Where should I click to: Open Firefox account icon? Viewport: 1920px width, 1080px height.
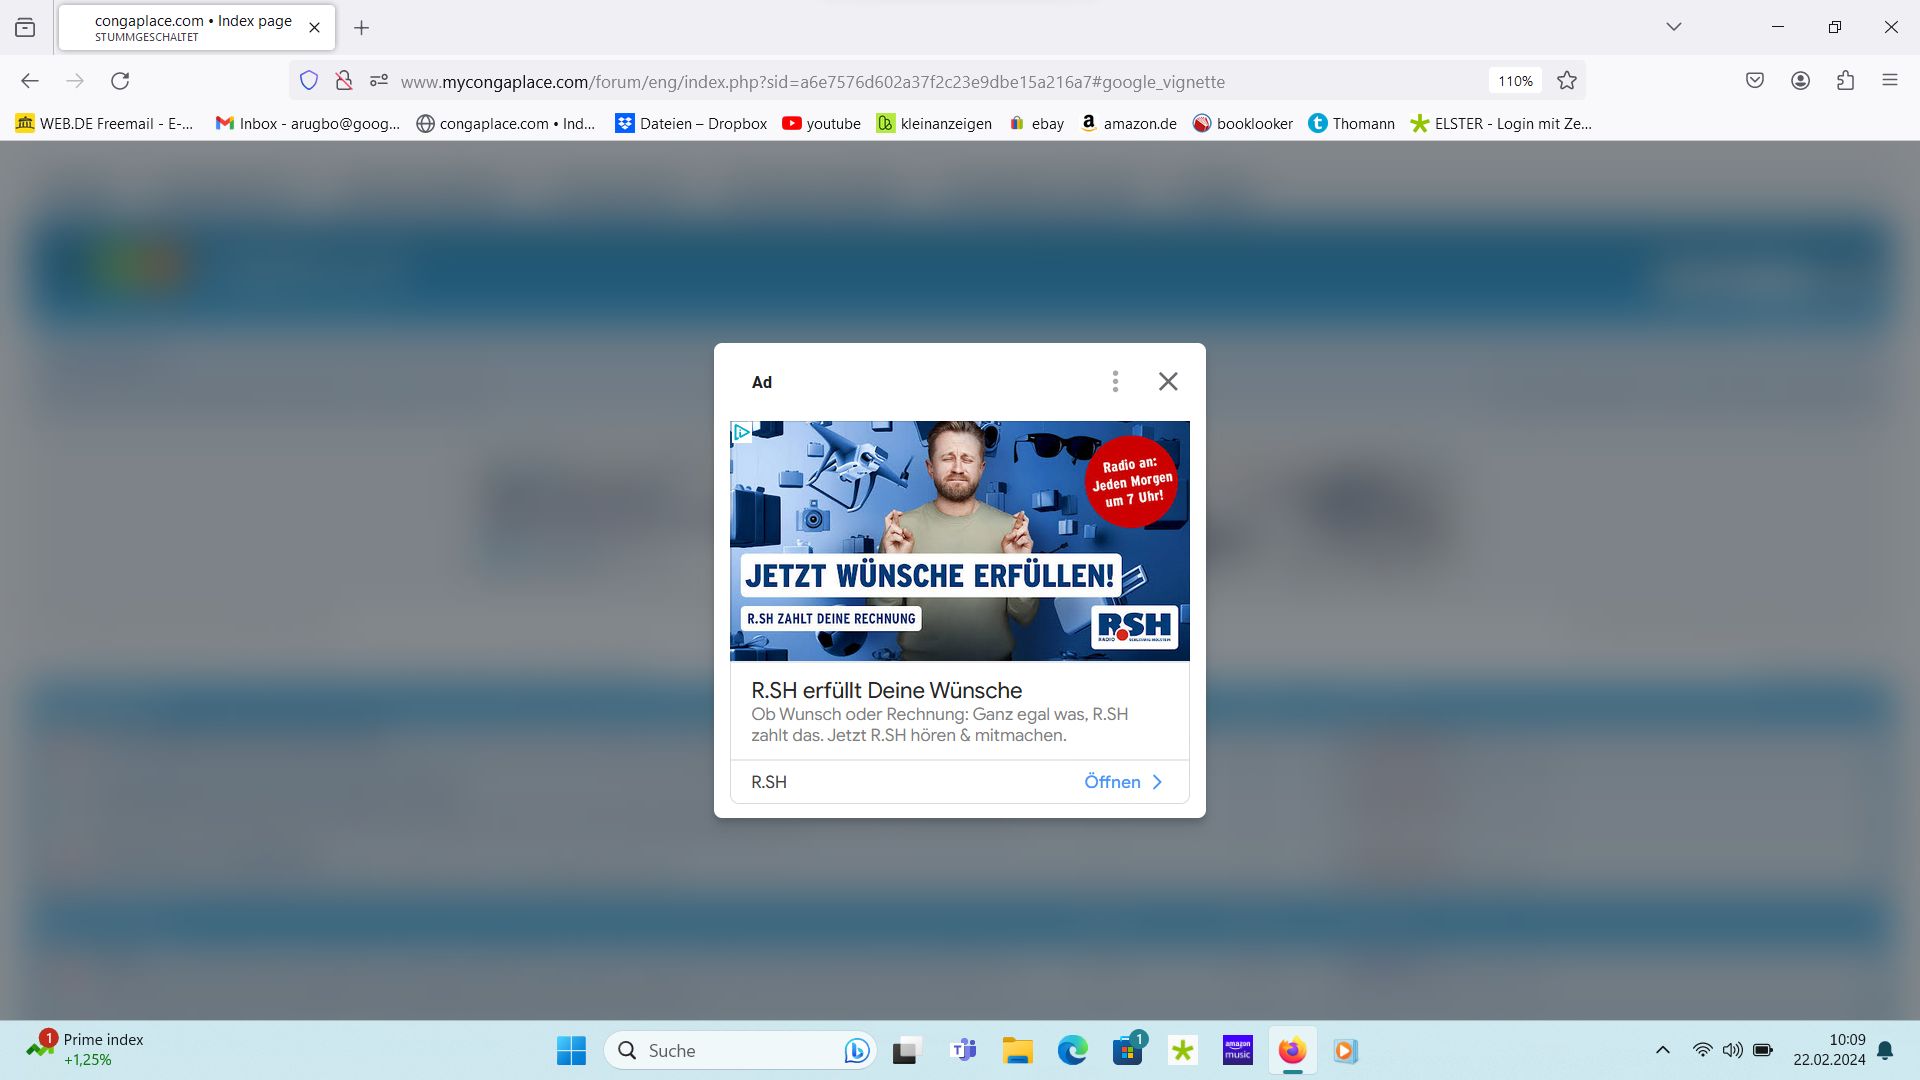[1800, 81]
